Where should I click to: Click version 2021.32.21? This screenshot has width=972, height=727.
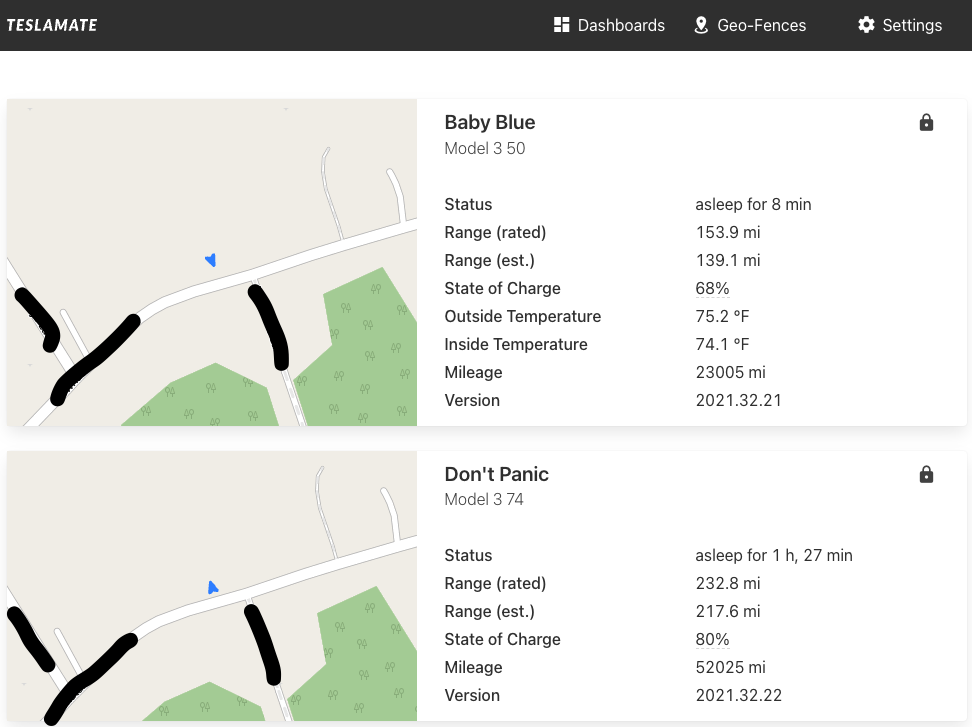point(738,400)
